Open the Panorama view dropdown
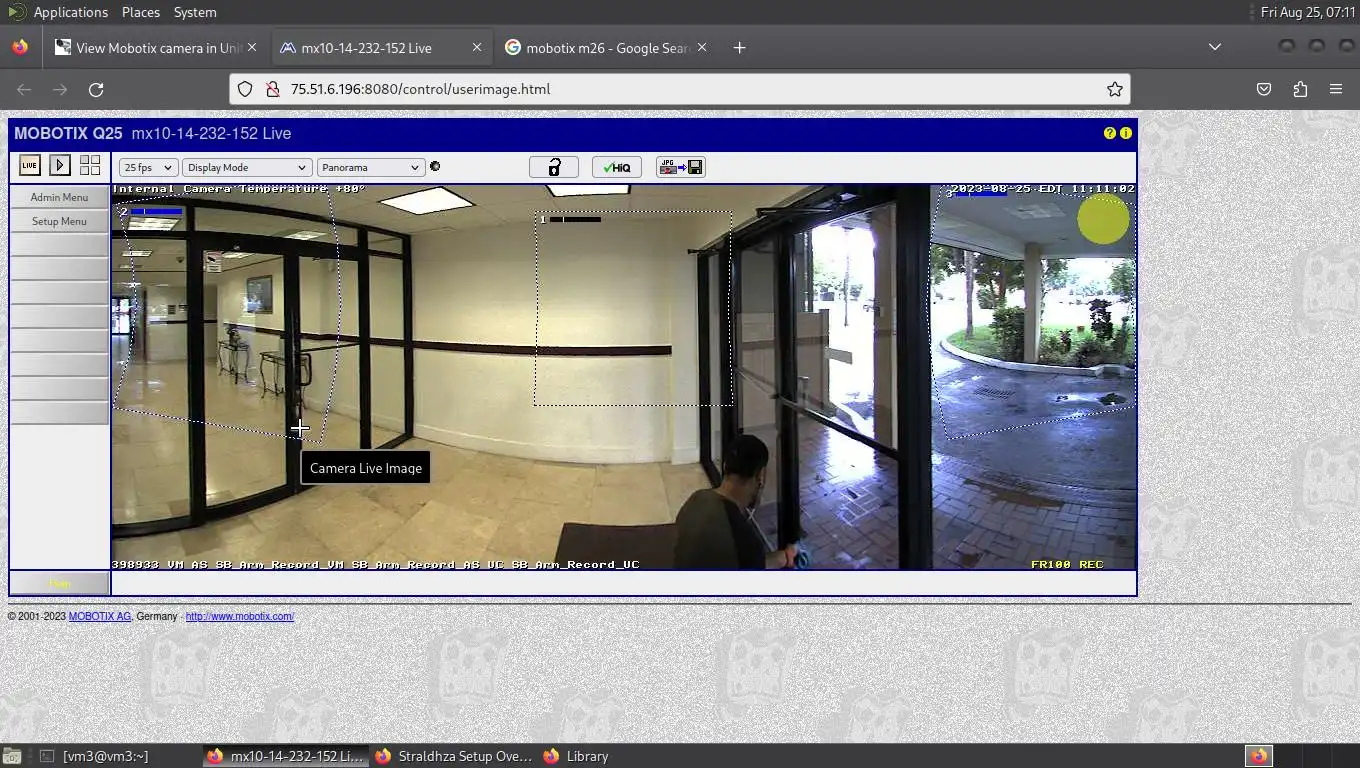 point(371,167)
